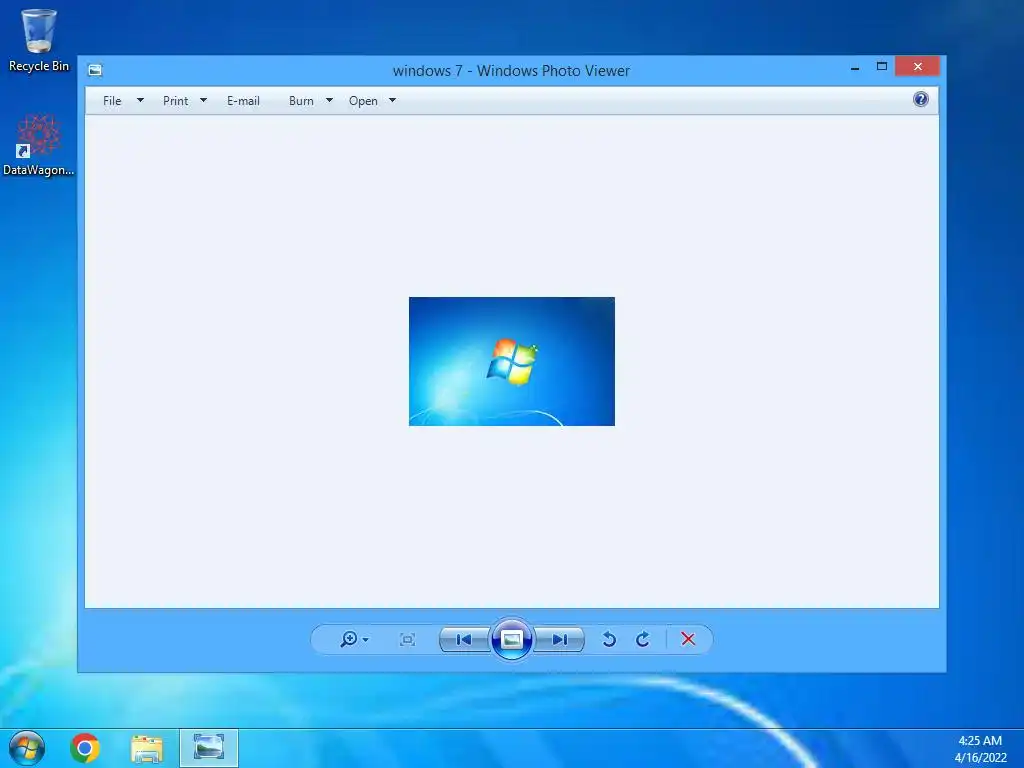Close the Windows Photo Viewer window
1024x768 pixels.
coord(918,67)
